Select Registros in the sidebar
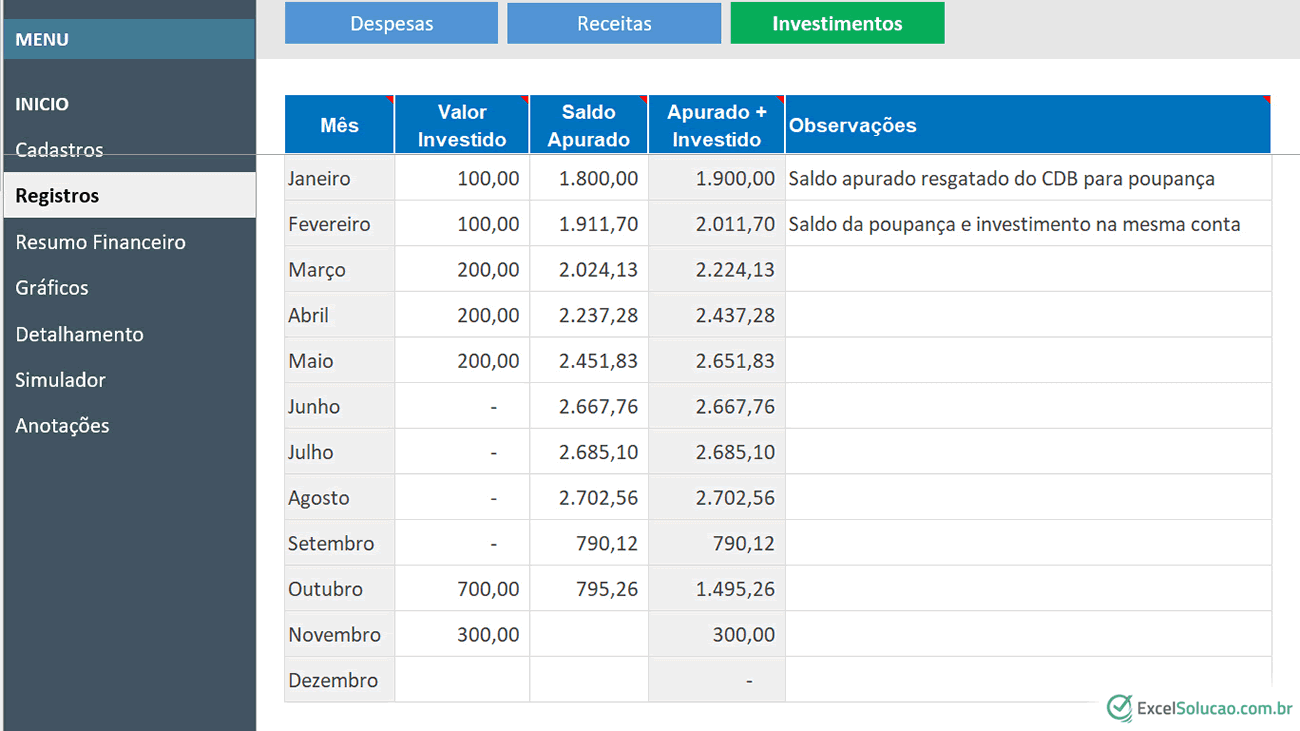This screenshot has width=1300, height=731. pos(129,195)
